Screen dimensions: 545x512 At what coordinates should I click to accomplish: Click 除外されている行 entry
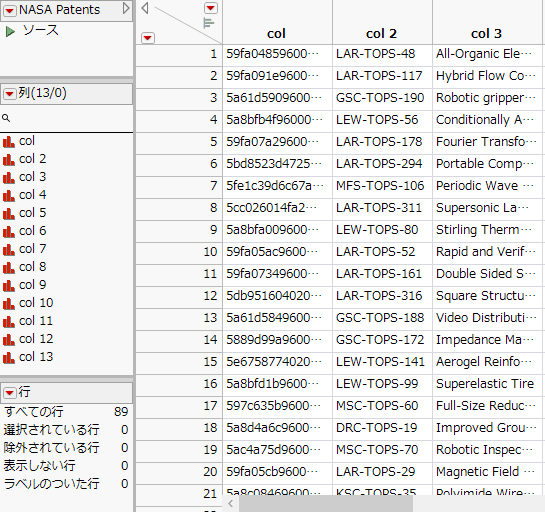[66, 448]
